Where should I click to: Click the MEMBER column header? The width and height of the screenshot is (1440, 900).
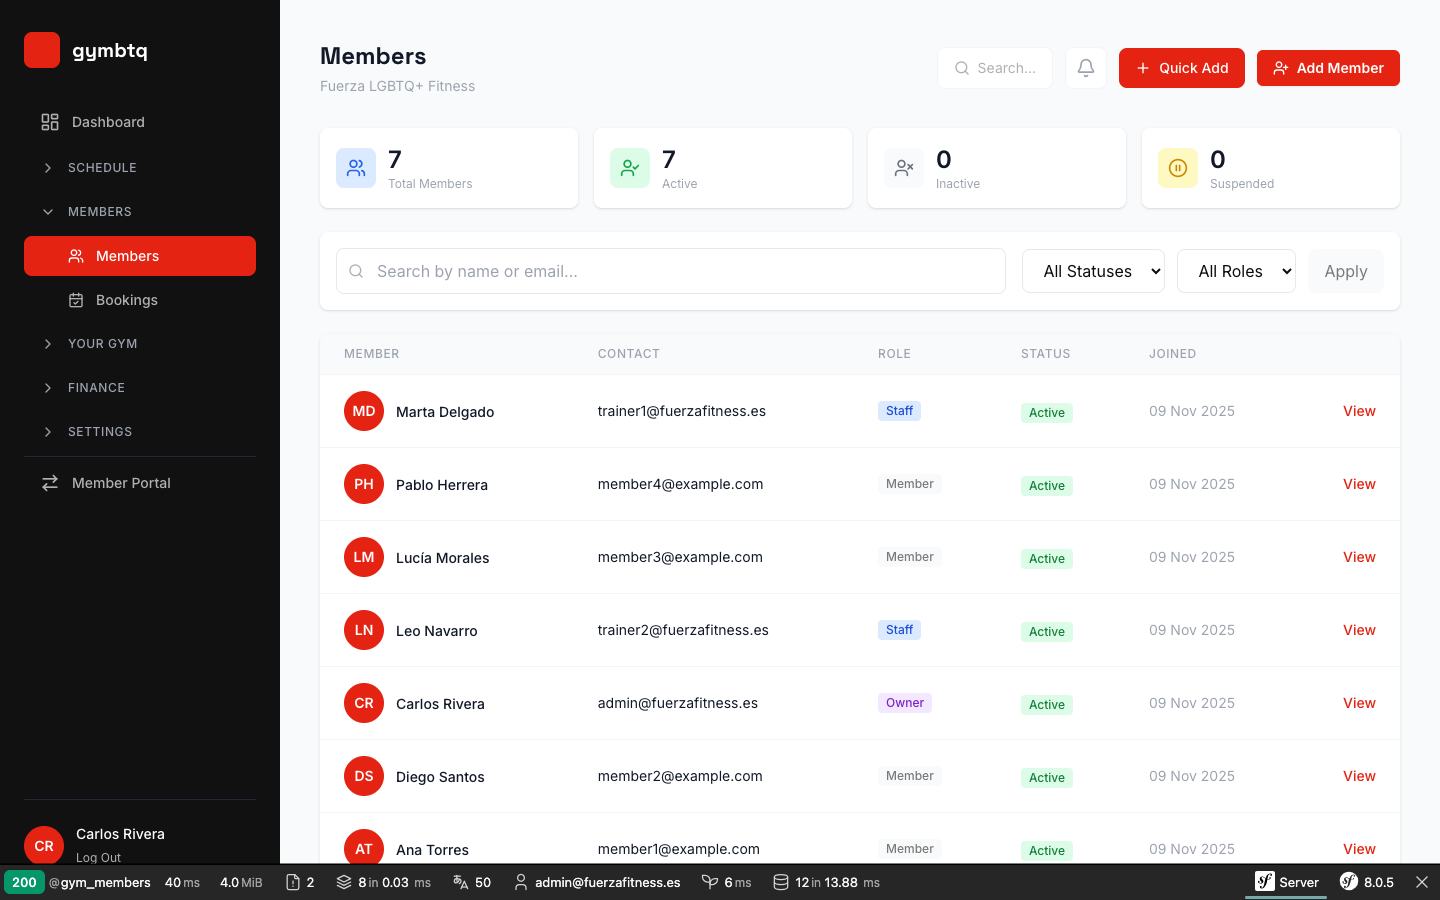pos(372,354)
